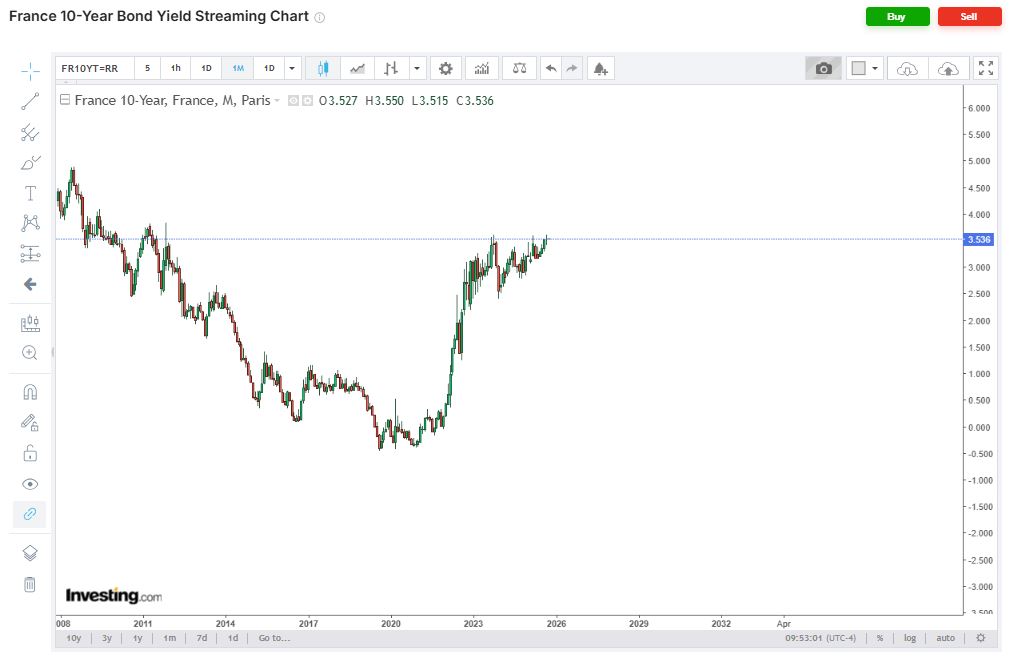Open chart settings gear at bottom right
Viewport: 1014px width, 659px height.
pos(980,638)
